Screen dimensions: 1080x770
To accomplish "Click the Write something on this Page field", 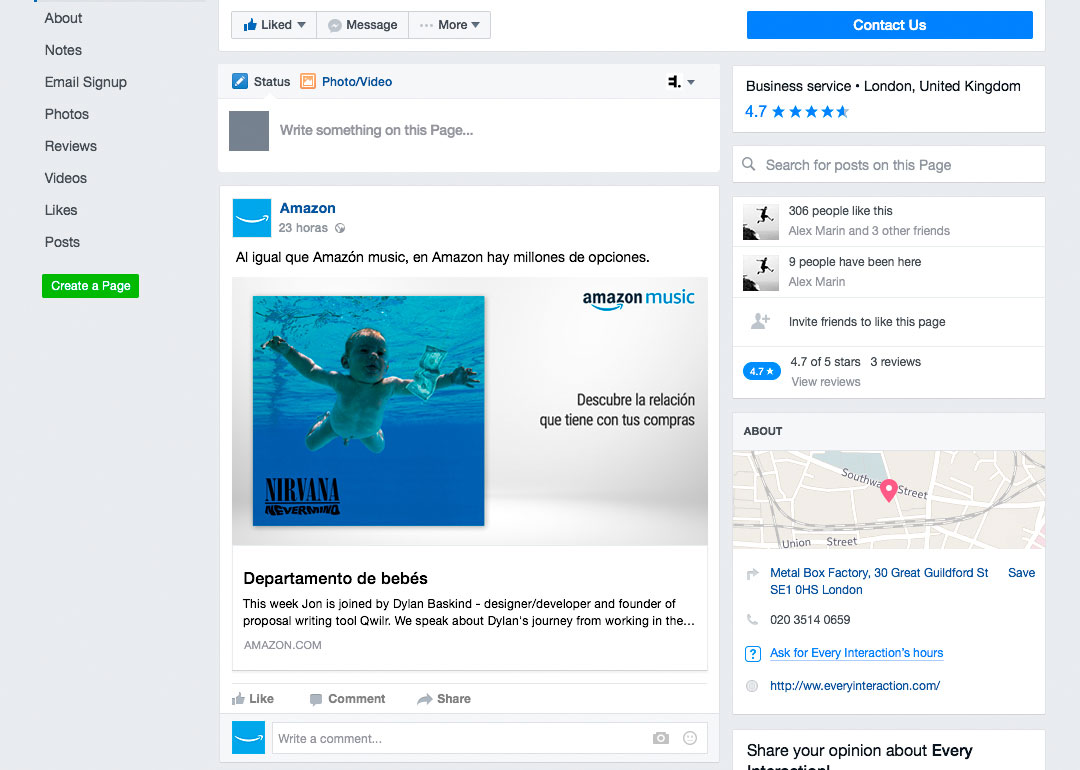I will coord(376,130).
